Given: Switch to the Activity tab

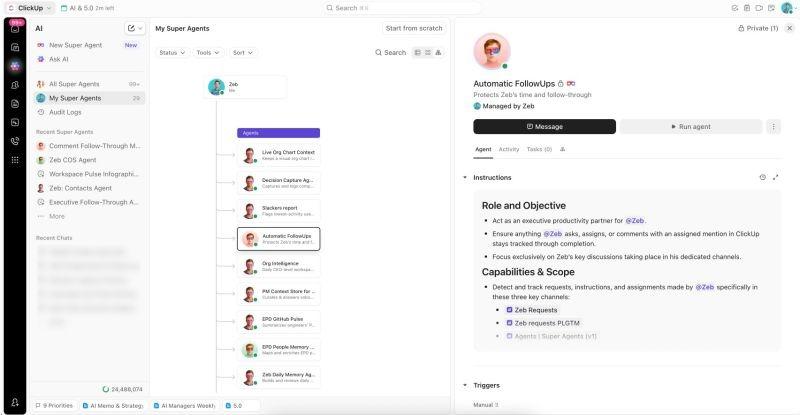Looking at the screenshot, I should 509,150.
